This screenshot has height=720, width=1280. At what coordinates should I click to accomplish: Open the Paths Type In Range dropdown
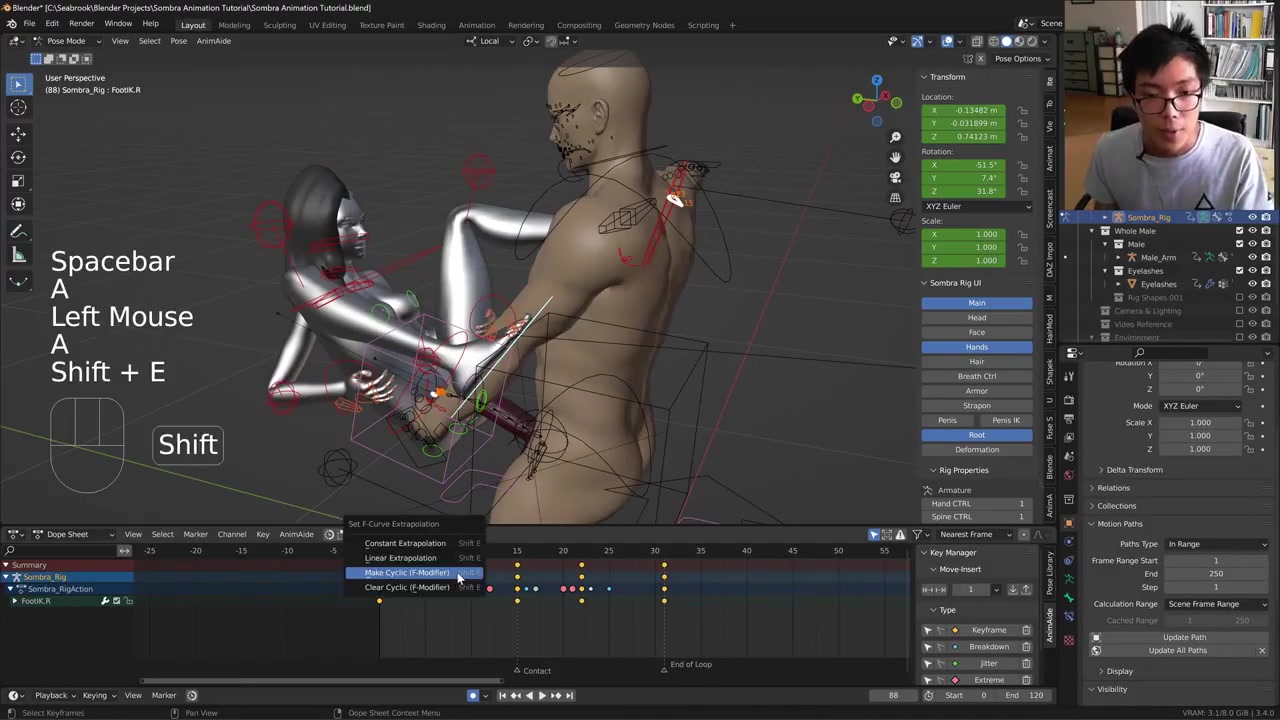(1217, 544)
